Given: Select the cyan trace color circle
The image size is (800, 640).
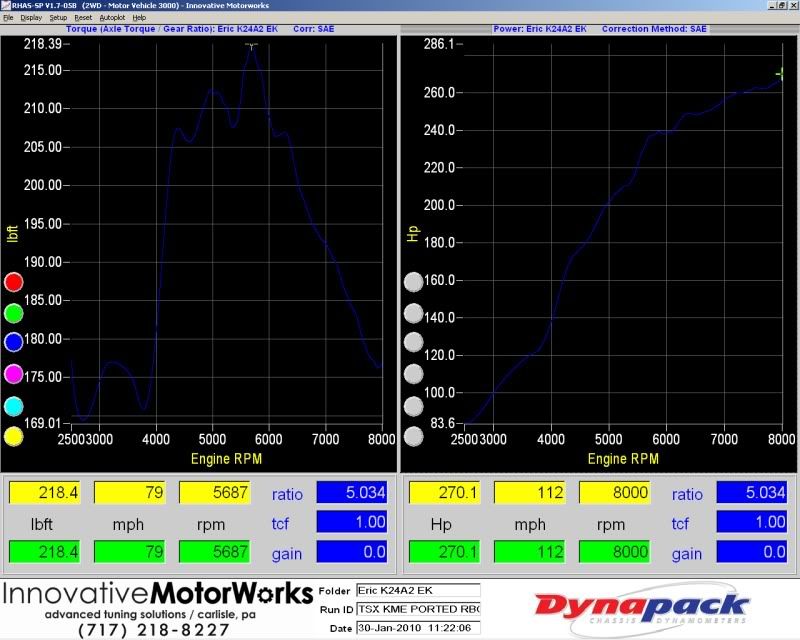Looking at the screenshot, I should click(14, 406).
